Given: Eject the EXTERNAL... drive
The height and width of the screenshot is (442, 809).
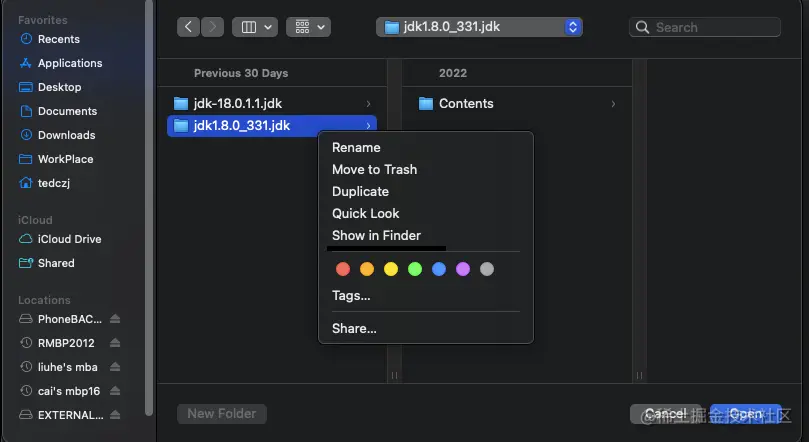Looking at the screenshot, I should [x=115, y=415].
